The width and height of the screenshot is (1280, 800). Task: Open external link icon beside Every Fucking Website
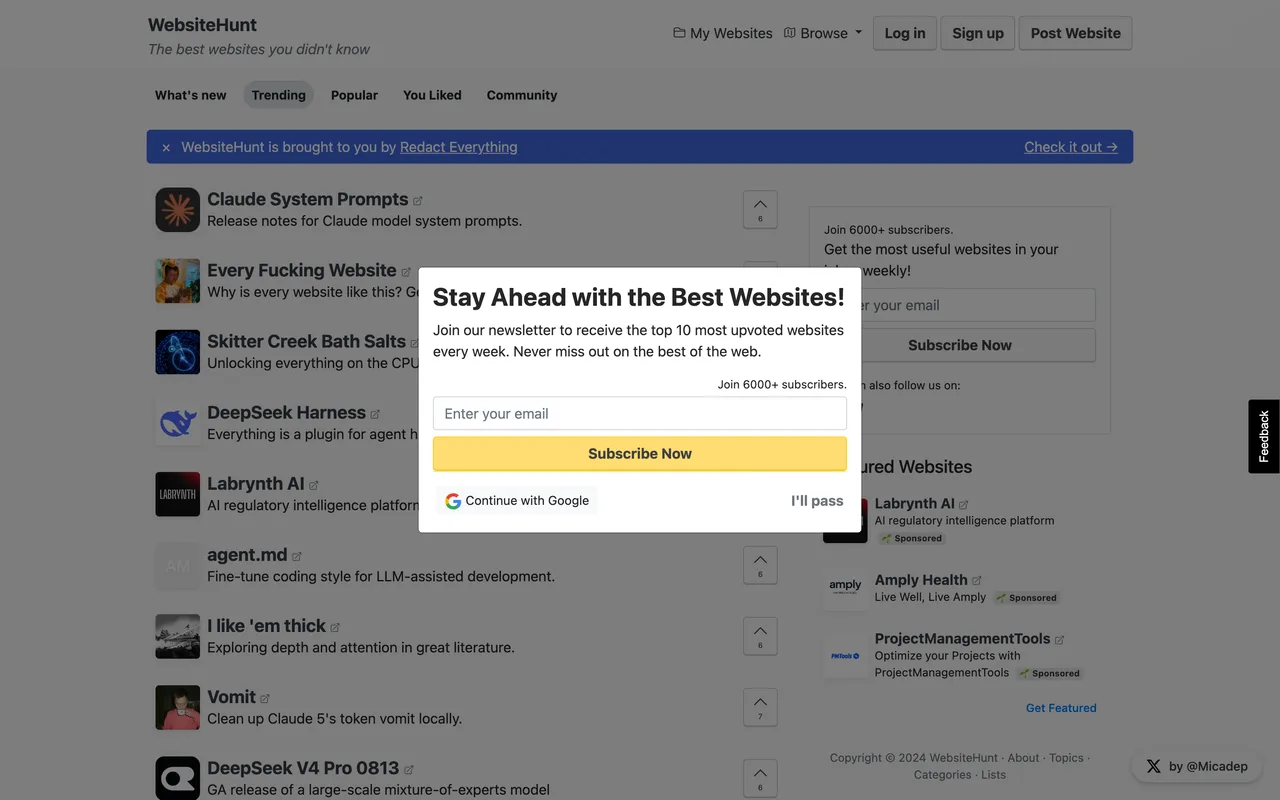406,272
